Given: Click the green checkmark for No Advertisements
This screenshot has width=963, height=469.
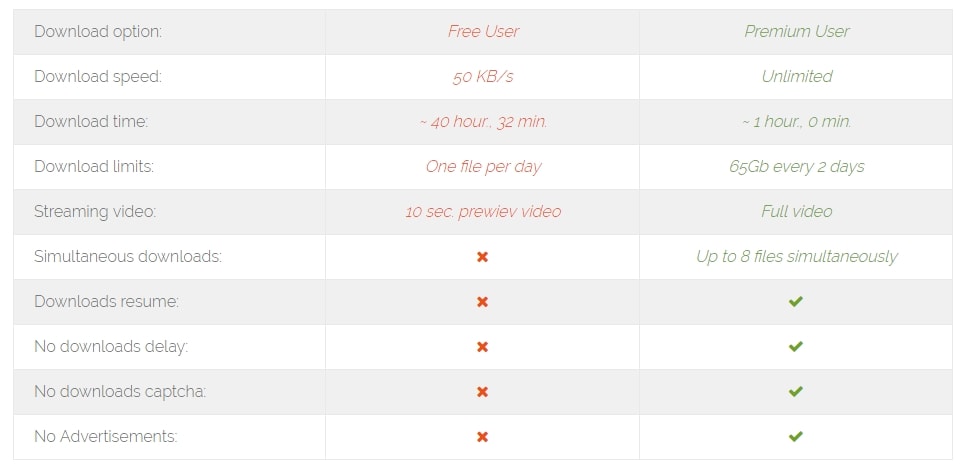Looking at the screenshot, I should (x=796, y=437).
